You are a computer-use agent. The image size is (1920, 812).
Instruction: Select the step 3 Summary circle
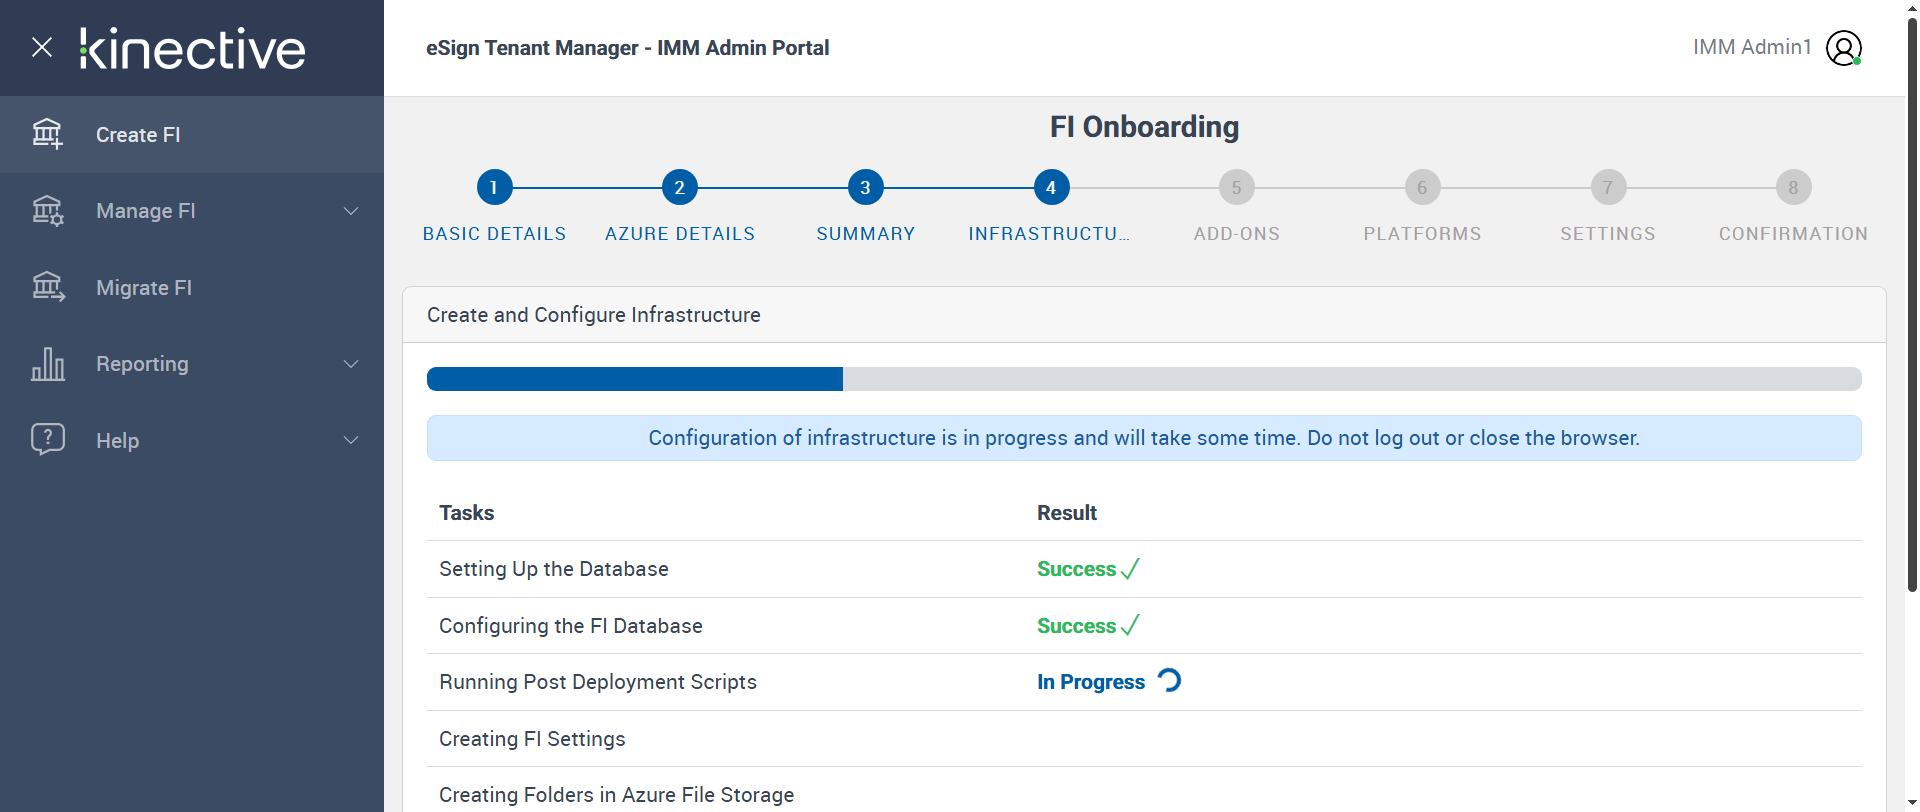[x=865, y=187]
